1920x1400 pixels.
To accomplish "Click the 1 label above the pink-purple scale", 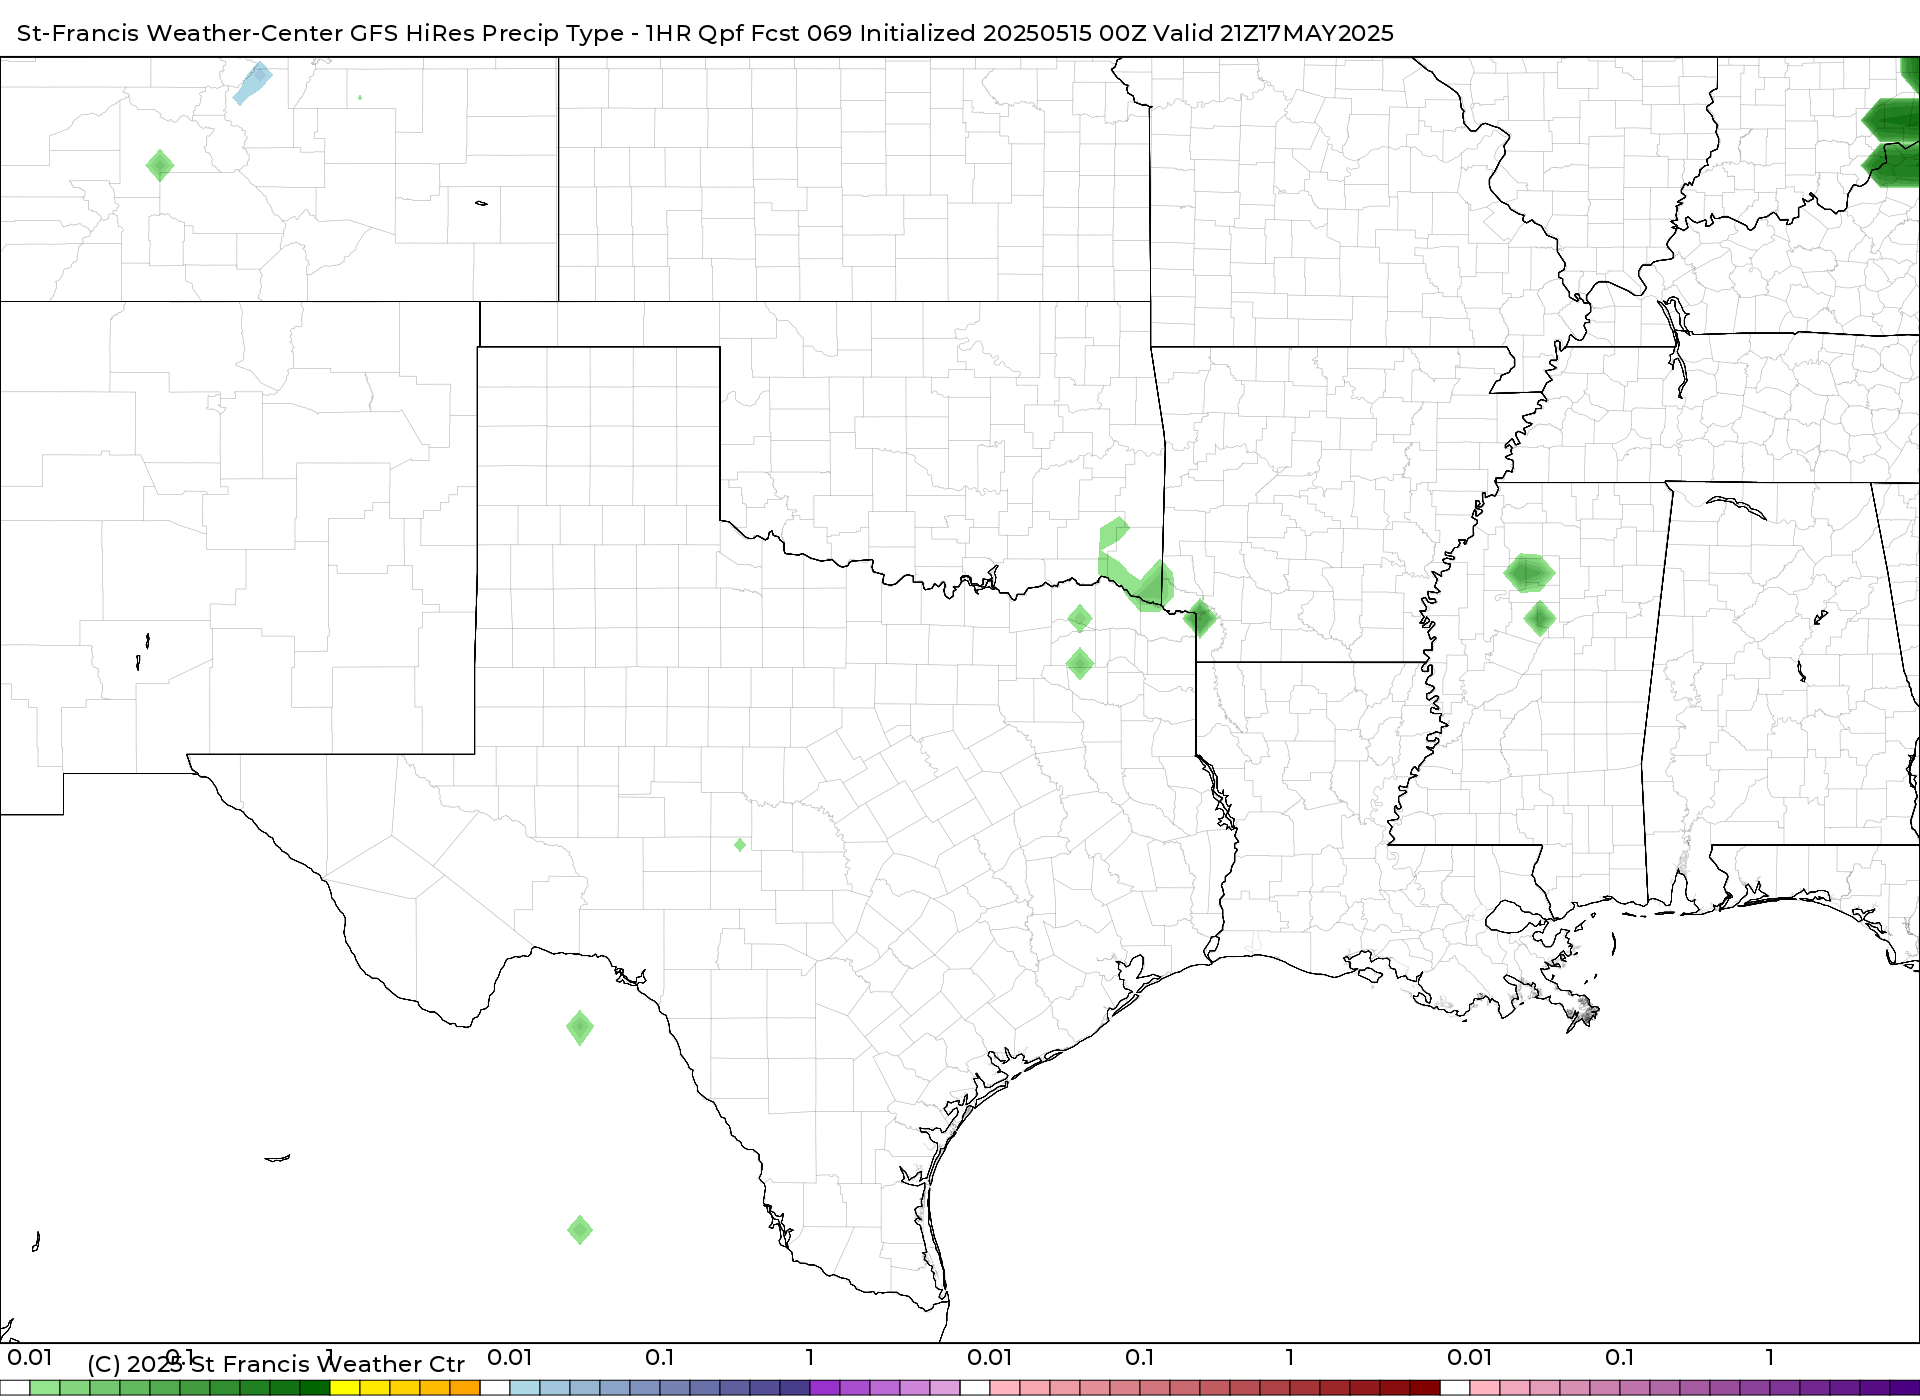I will [x=1770, y=1357].
